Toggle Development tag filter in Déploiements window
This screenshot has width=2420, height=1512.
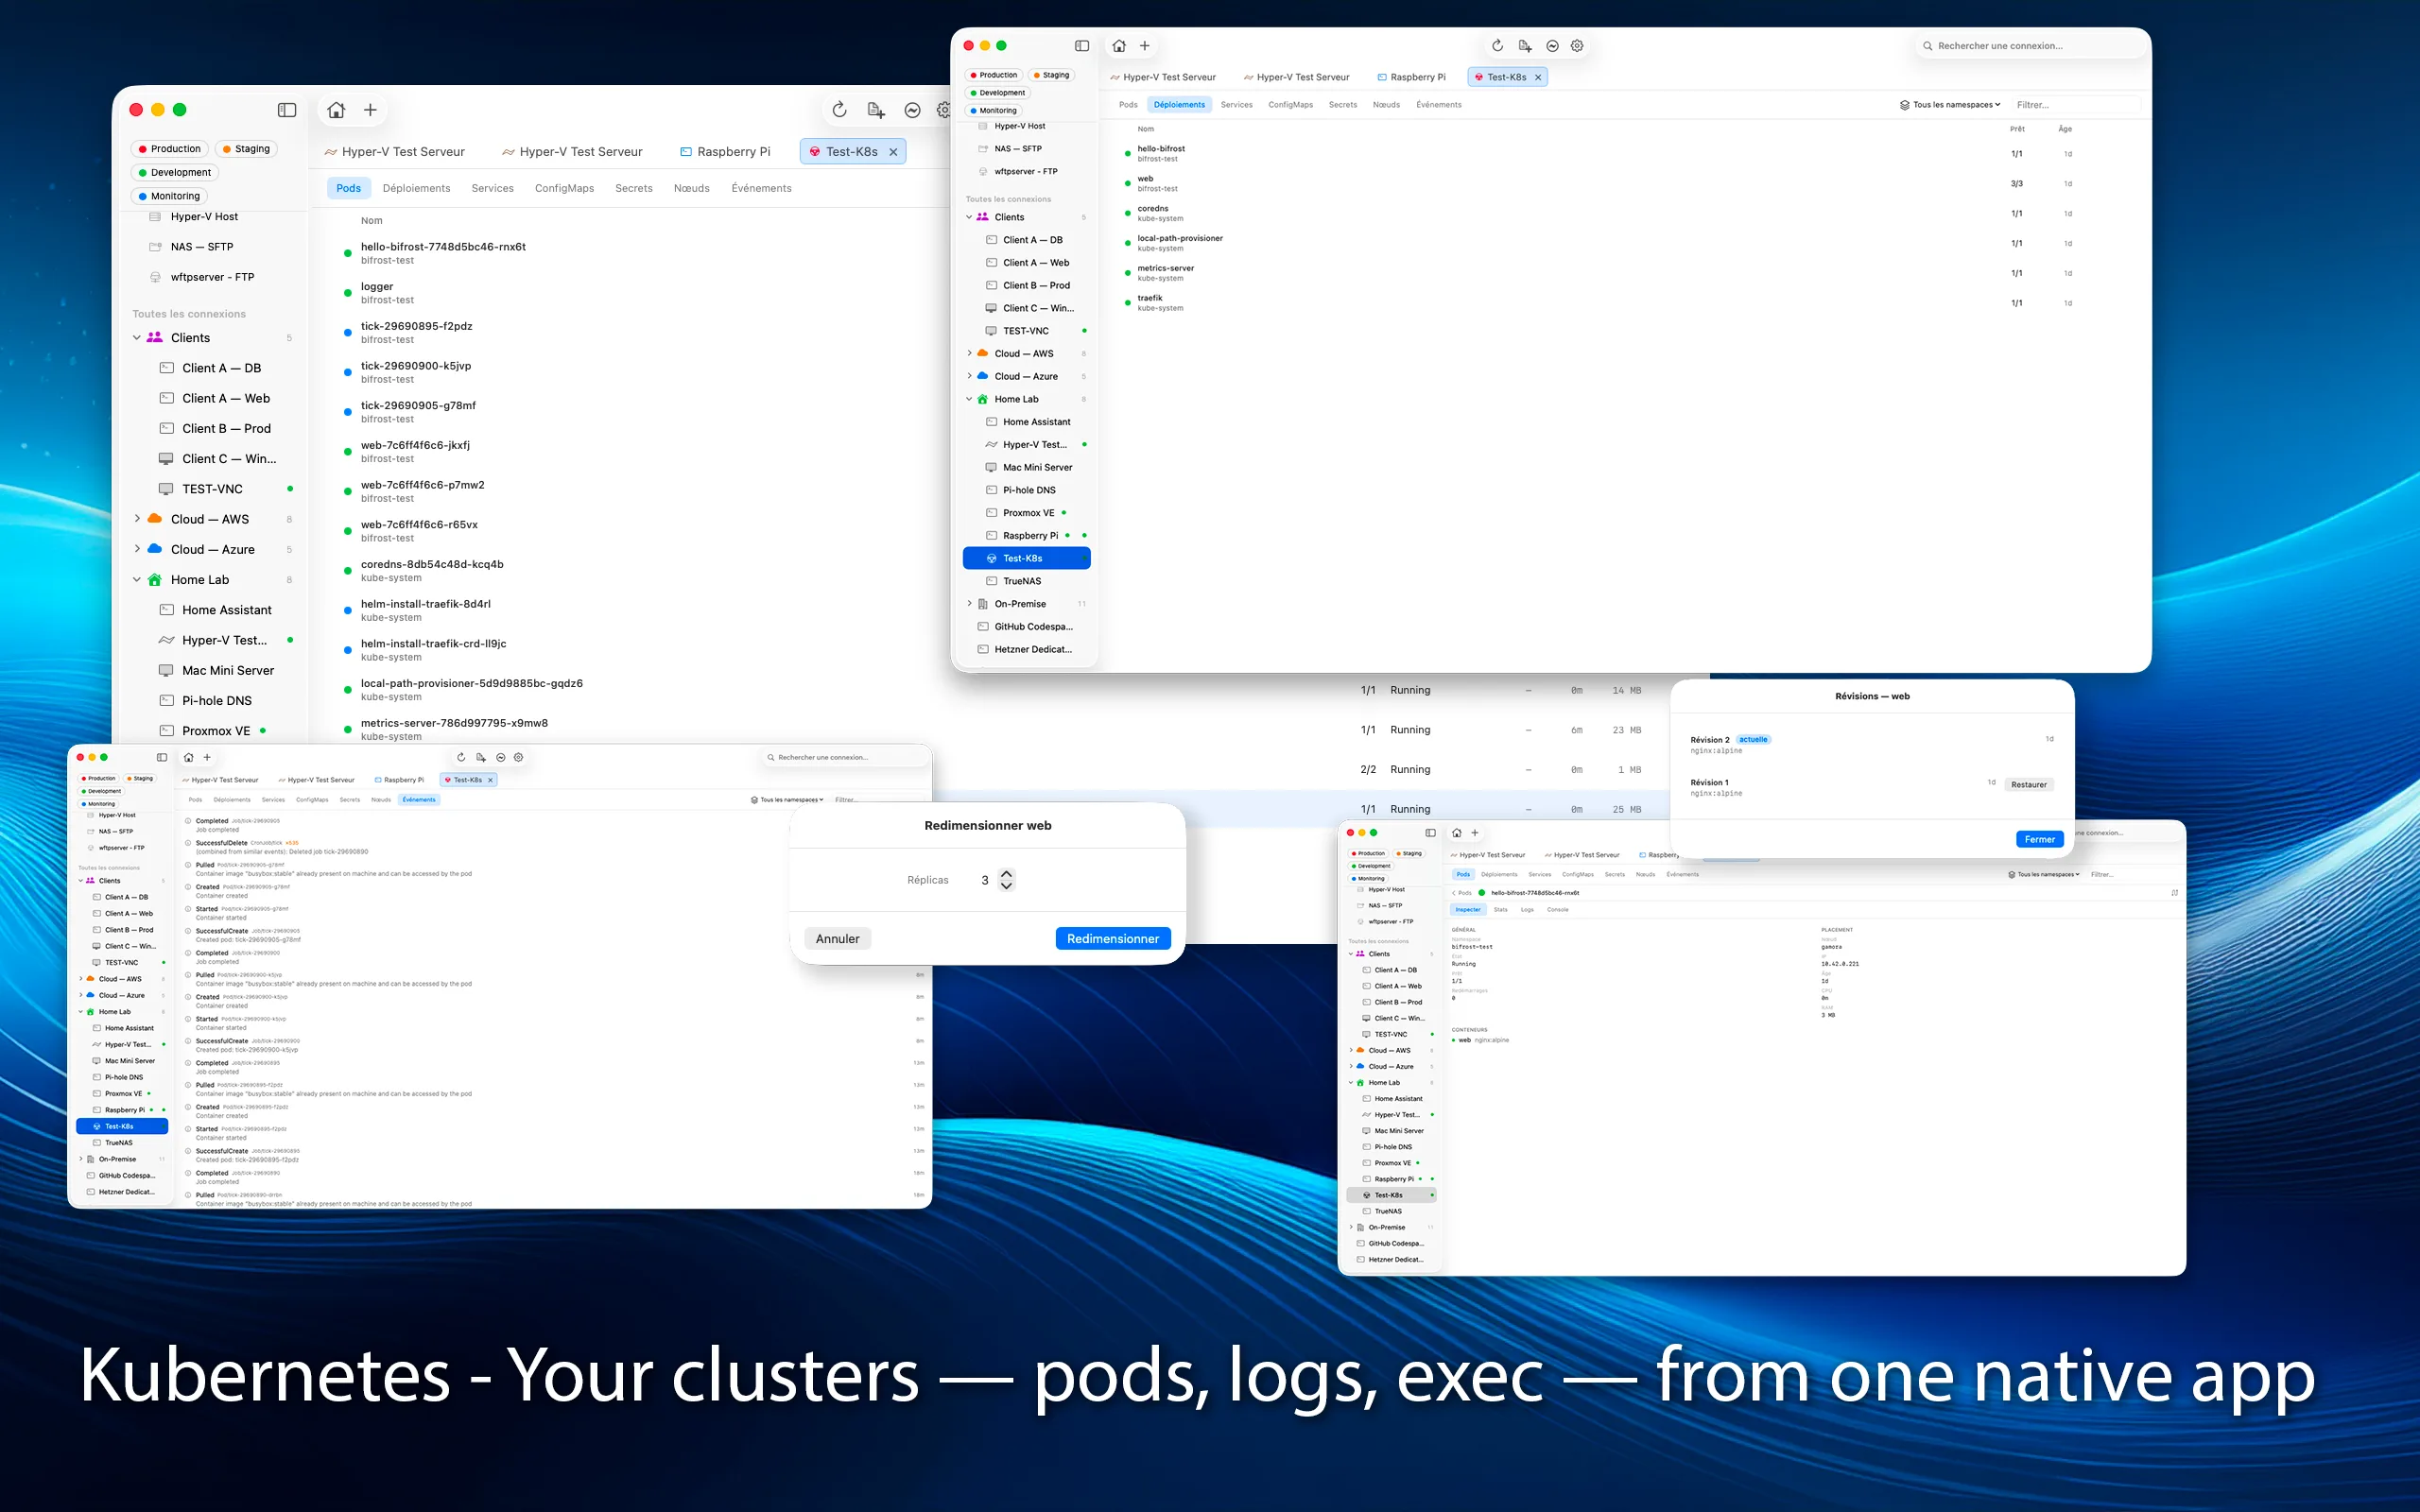tap(997, 93)
